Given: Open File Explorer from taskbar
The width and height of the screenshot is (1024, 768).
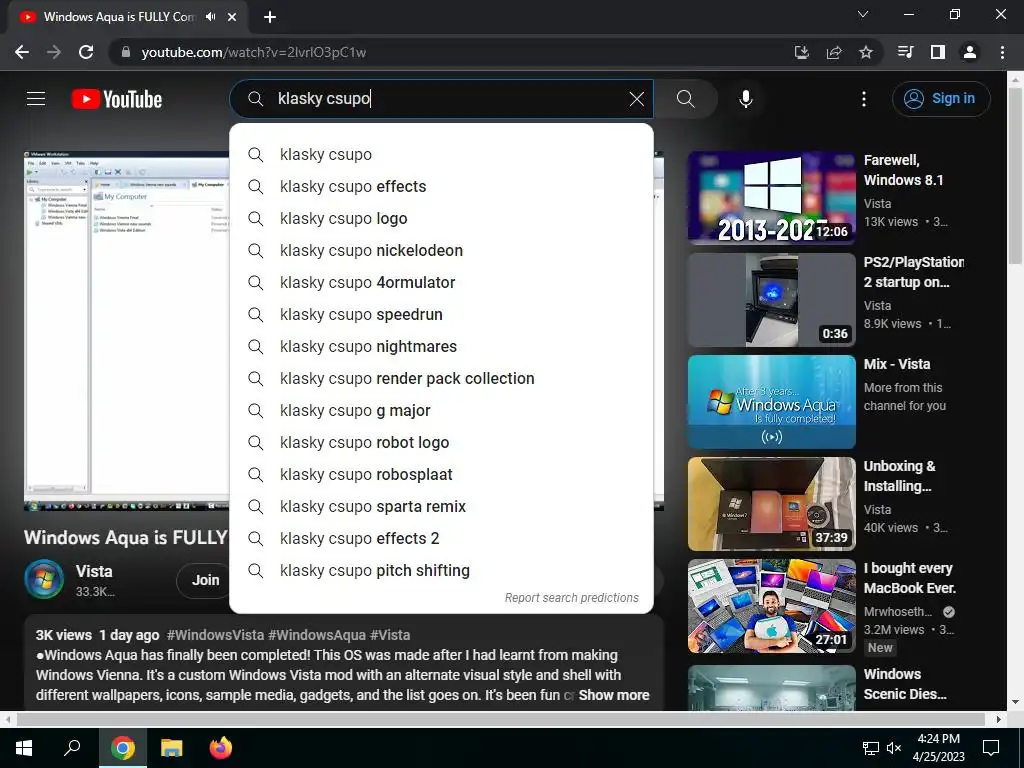Looking at the screenshot, I should point(171,748).
